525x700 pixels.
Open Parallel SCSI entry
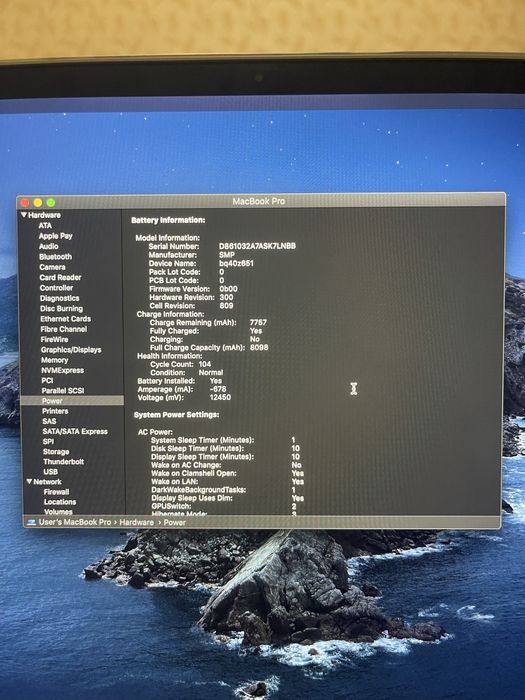[63, 391]
